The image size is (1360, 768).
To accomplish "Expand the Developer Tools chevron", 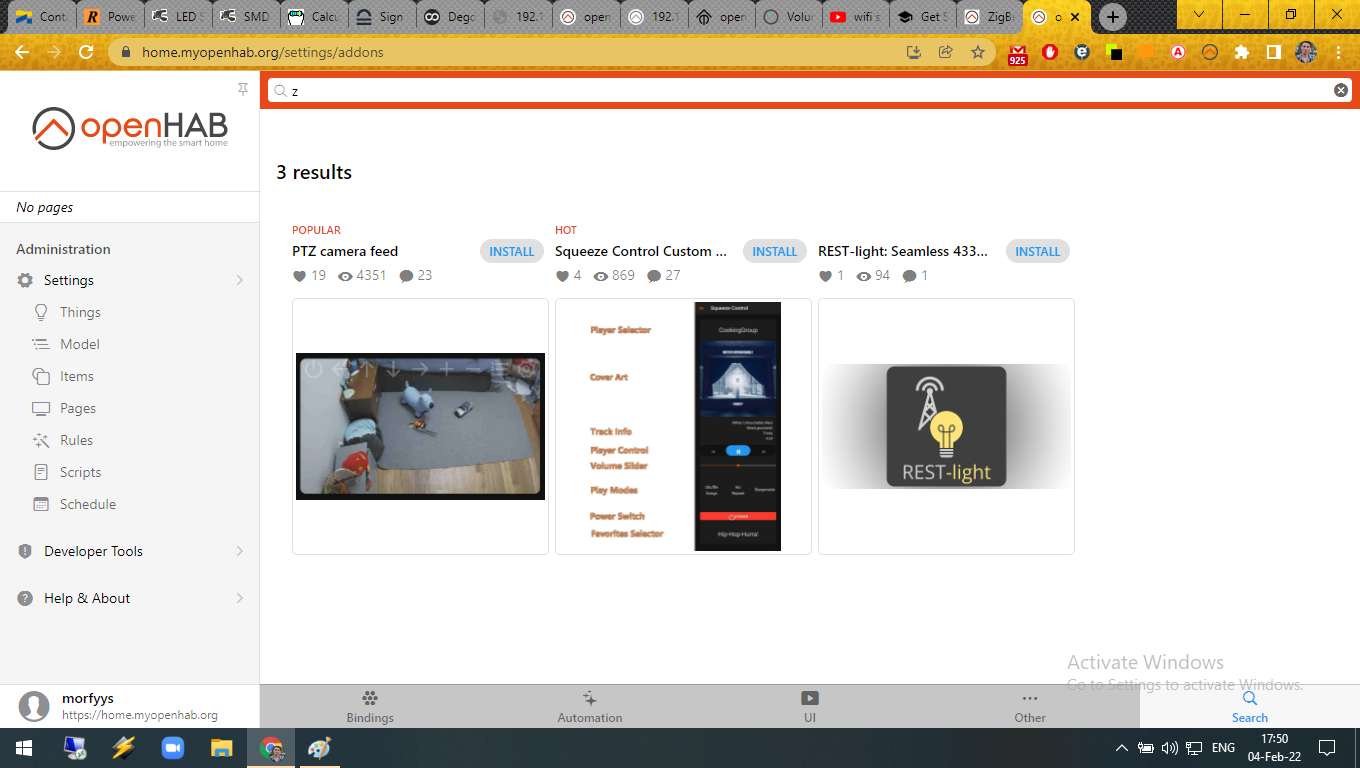I will pyautogui.click(x=240, y=551).
